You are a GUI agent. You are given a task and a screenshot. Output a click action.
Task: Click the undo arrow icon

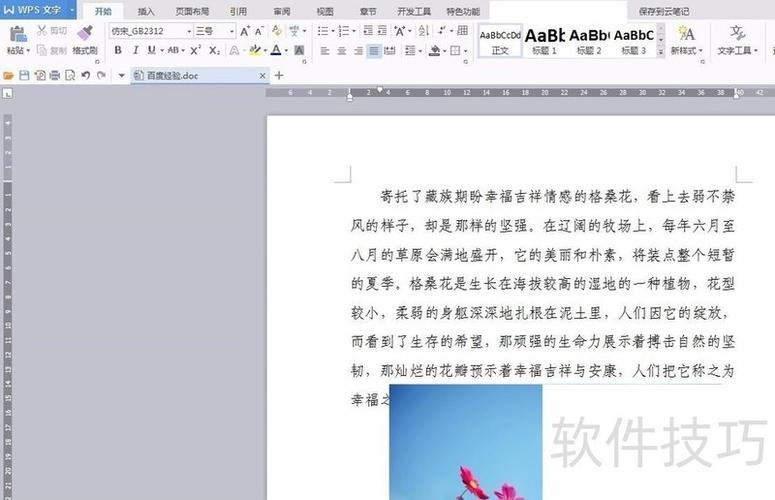[x=86, y=76]
